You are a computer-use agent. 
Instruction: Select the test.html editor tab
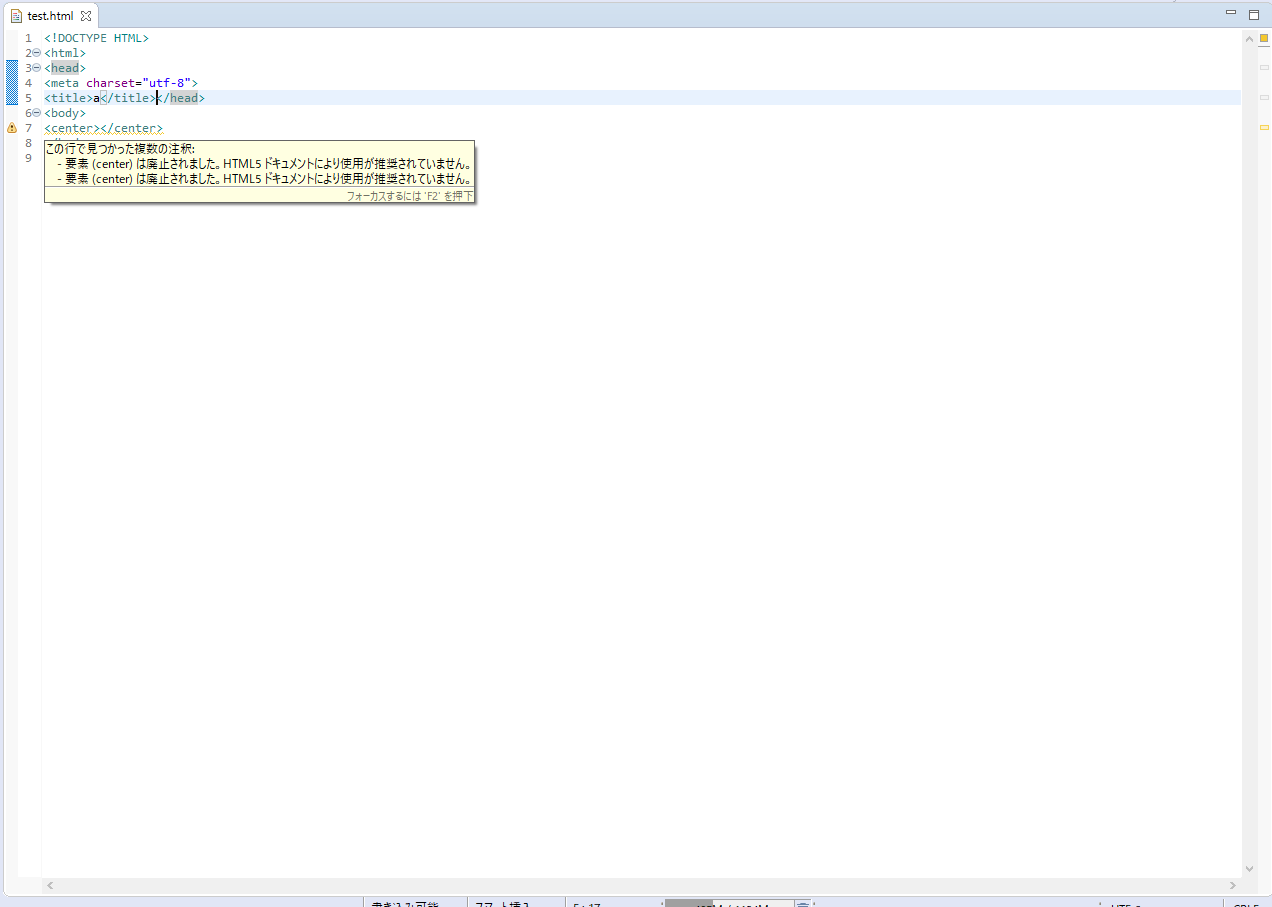(x=50, y=16)
